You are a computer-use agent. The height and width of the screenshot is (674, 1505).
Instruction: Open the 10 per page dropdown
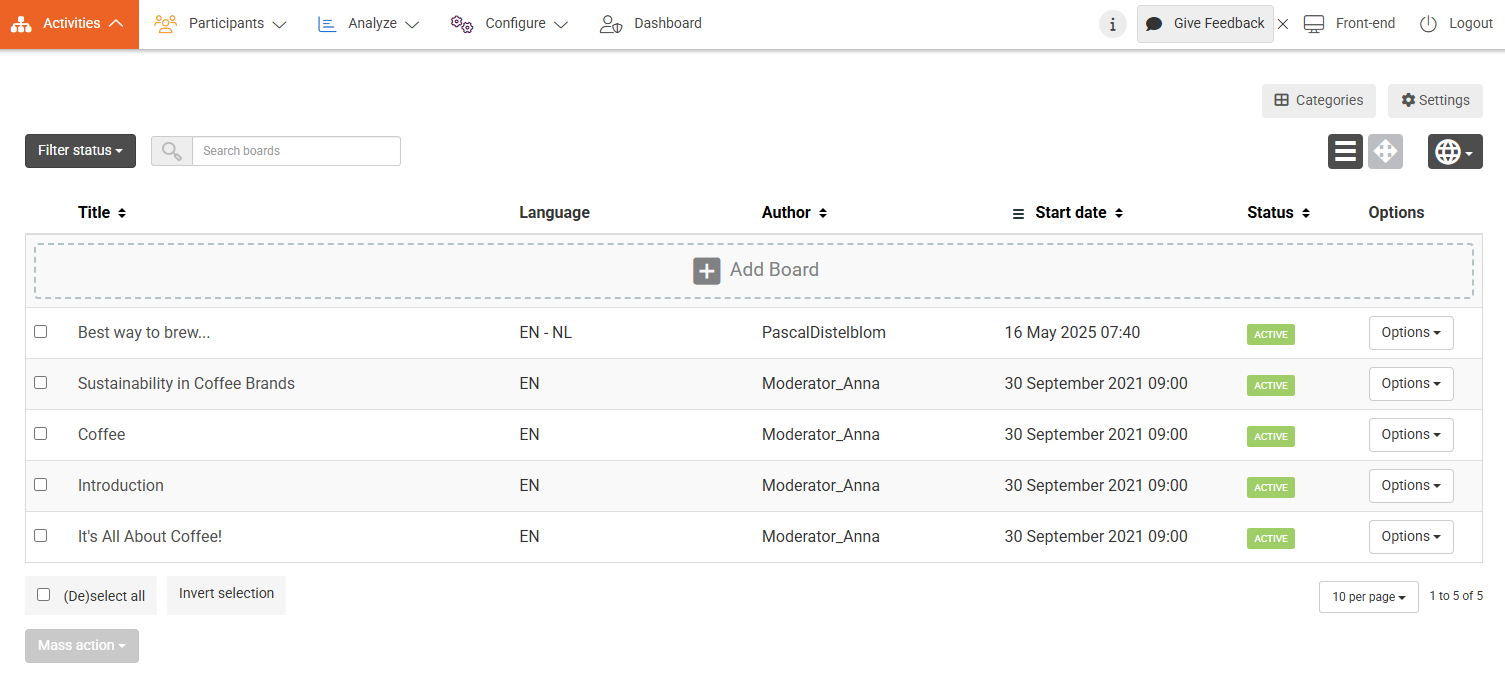pyautogui.click(x=1368, y=597)
